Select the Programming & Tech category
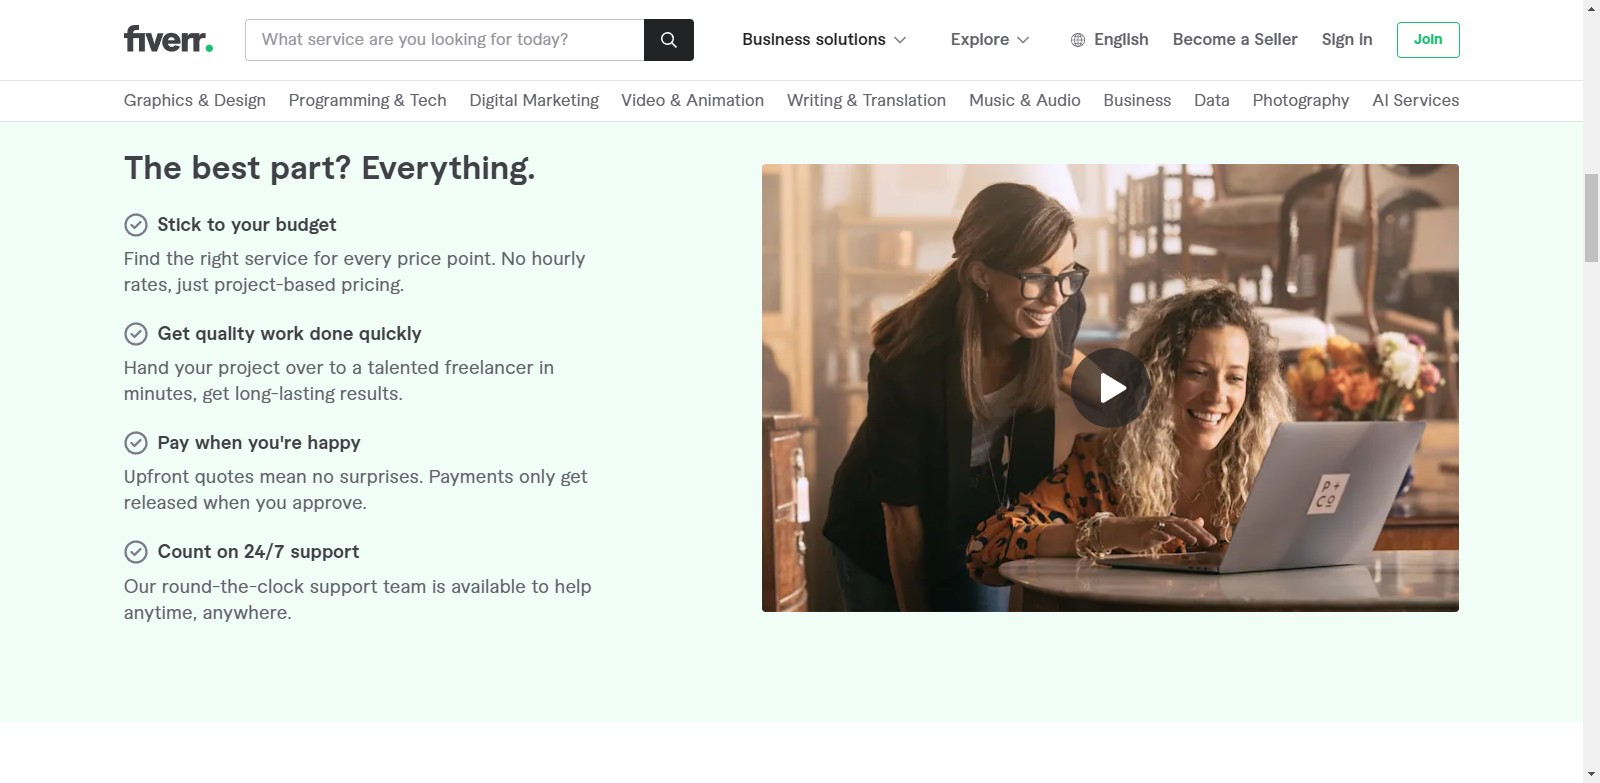The height and width of the screenshot is (783, 1600). (x=367, y=101)
